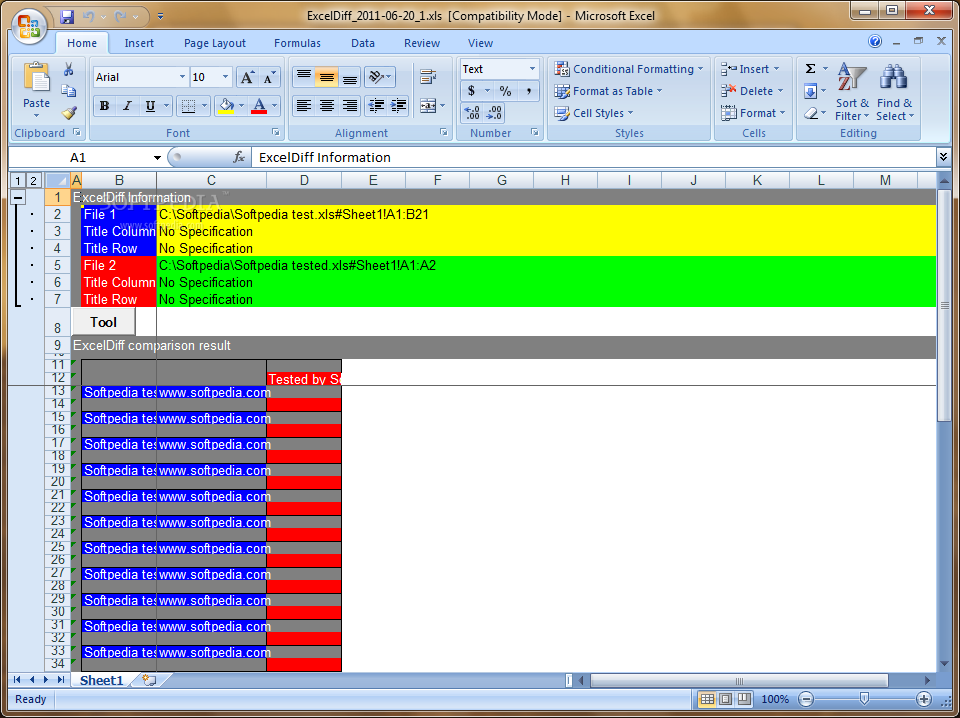Screen dimensions: 960x718
Task: Open the Format cells button
Action: click(753, 113)
